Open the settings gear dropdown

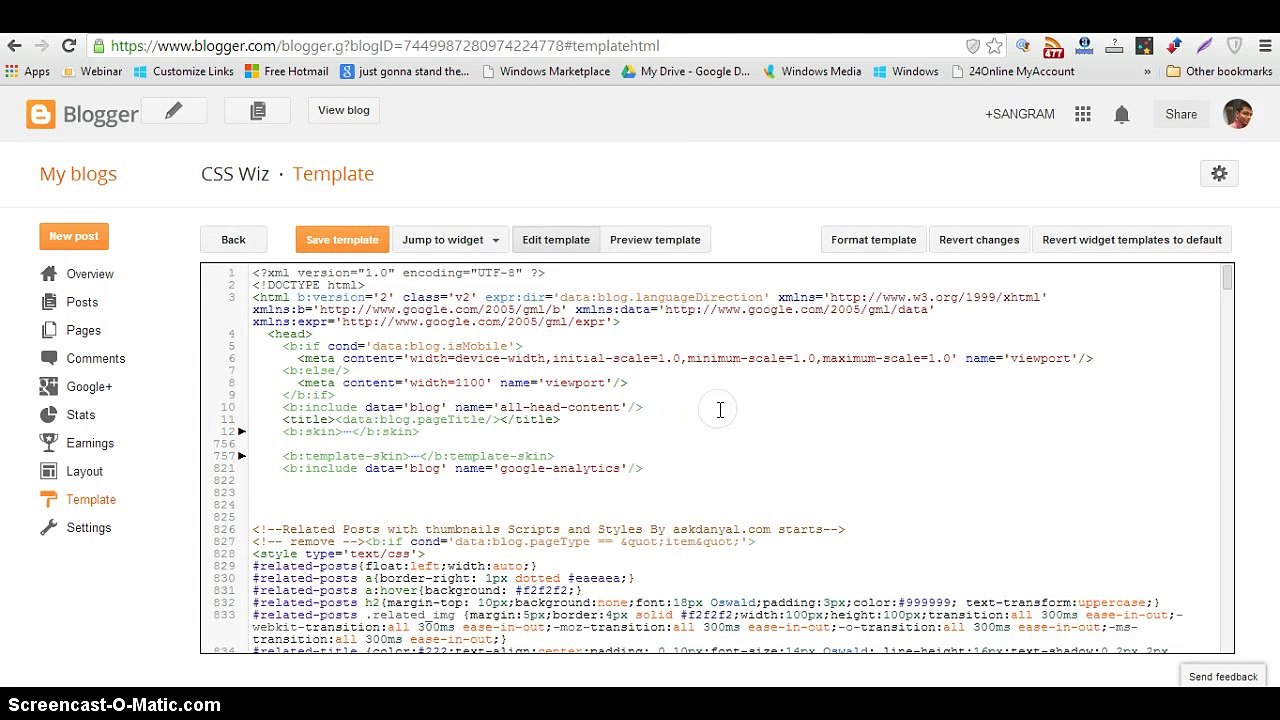(x=1219, y=174)
